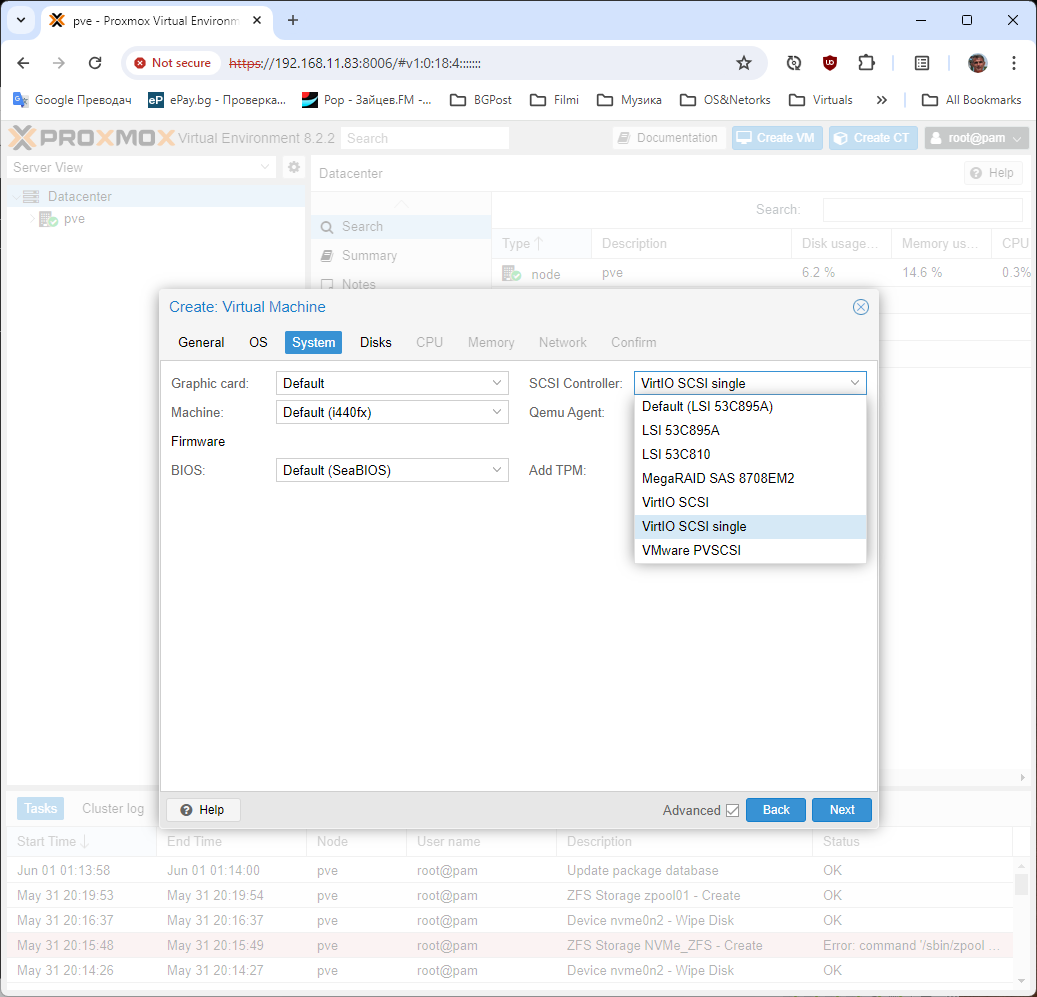Open the BGPost bookmark folder
This screenshot has height=997, width=1037.
point(481,100)
